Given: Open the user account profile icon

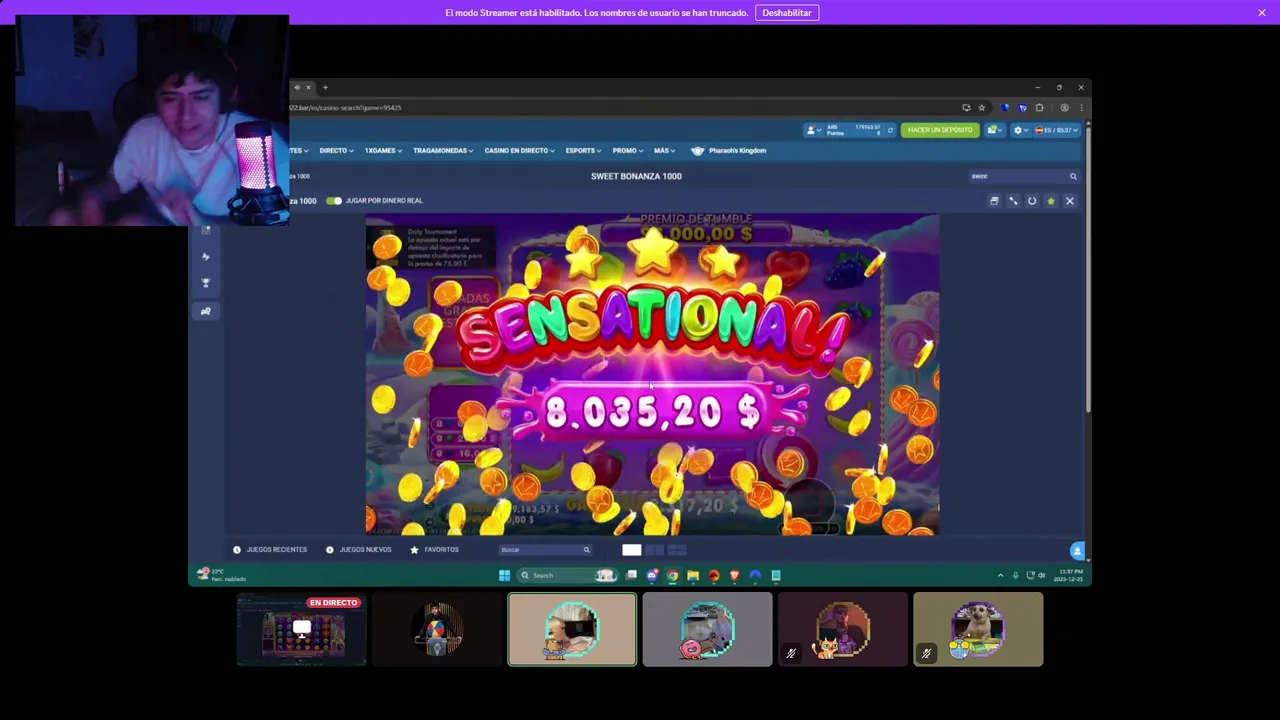Looking at the screenshot, I should [x=815, y=130].
